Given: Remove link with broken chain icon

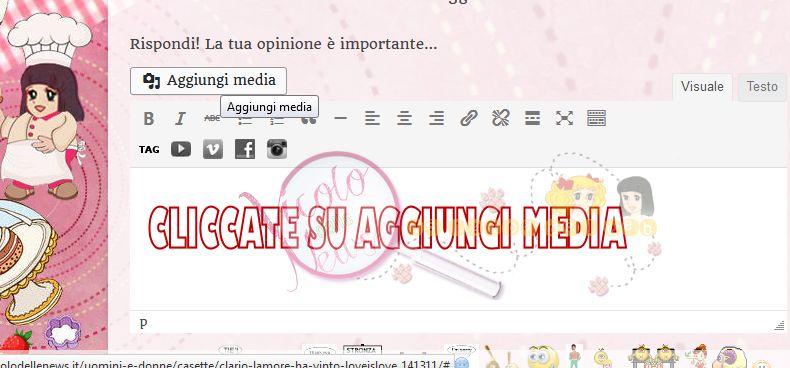Looking at the screenshot, I should point(500,118).
